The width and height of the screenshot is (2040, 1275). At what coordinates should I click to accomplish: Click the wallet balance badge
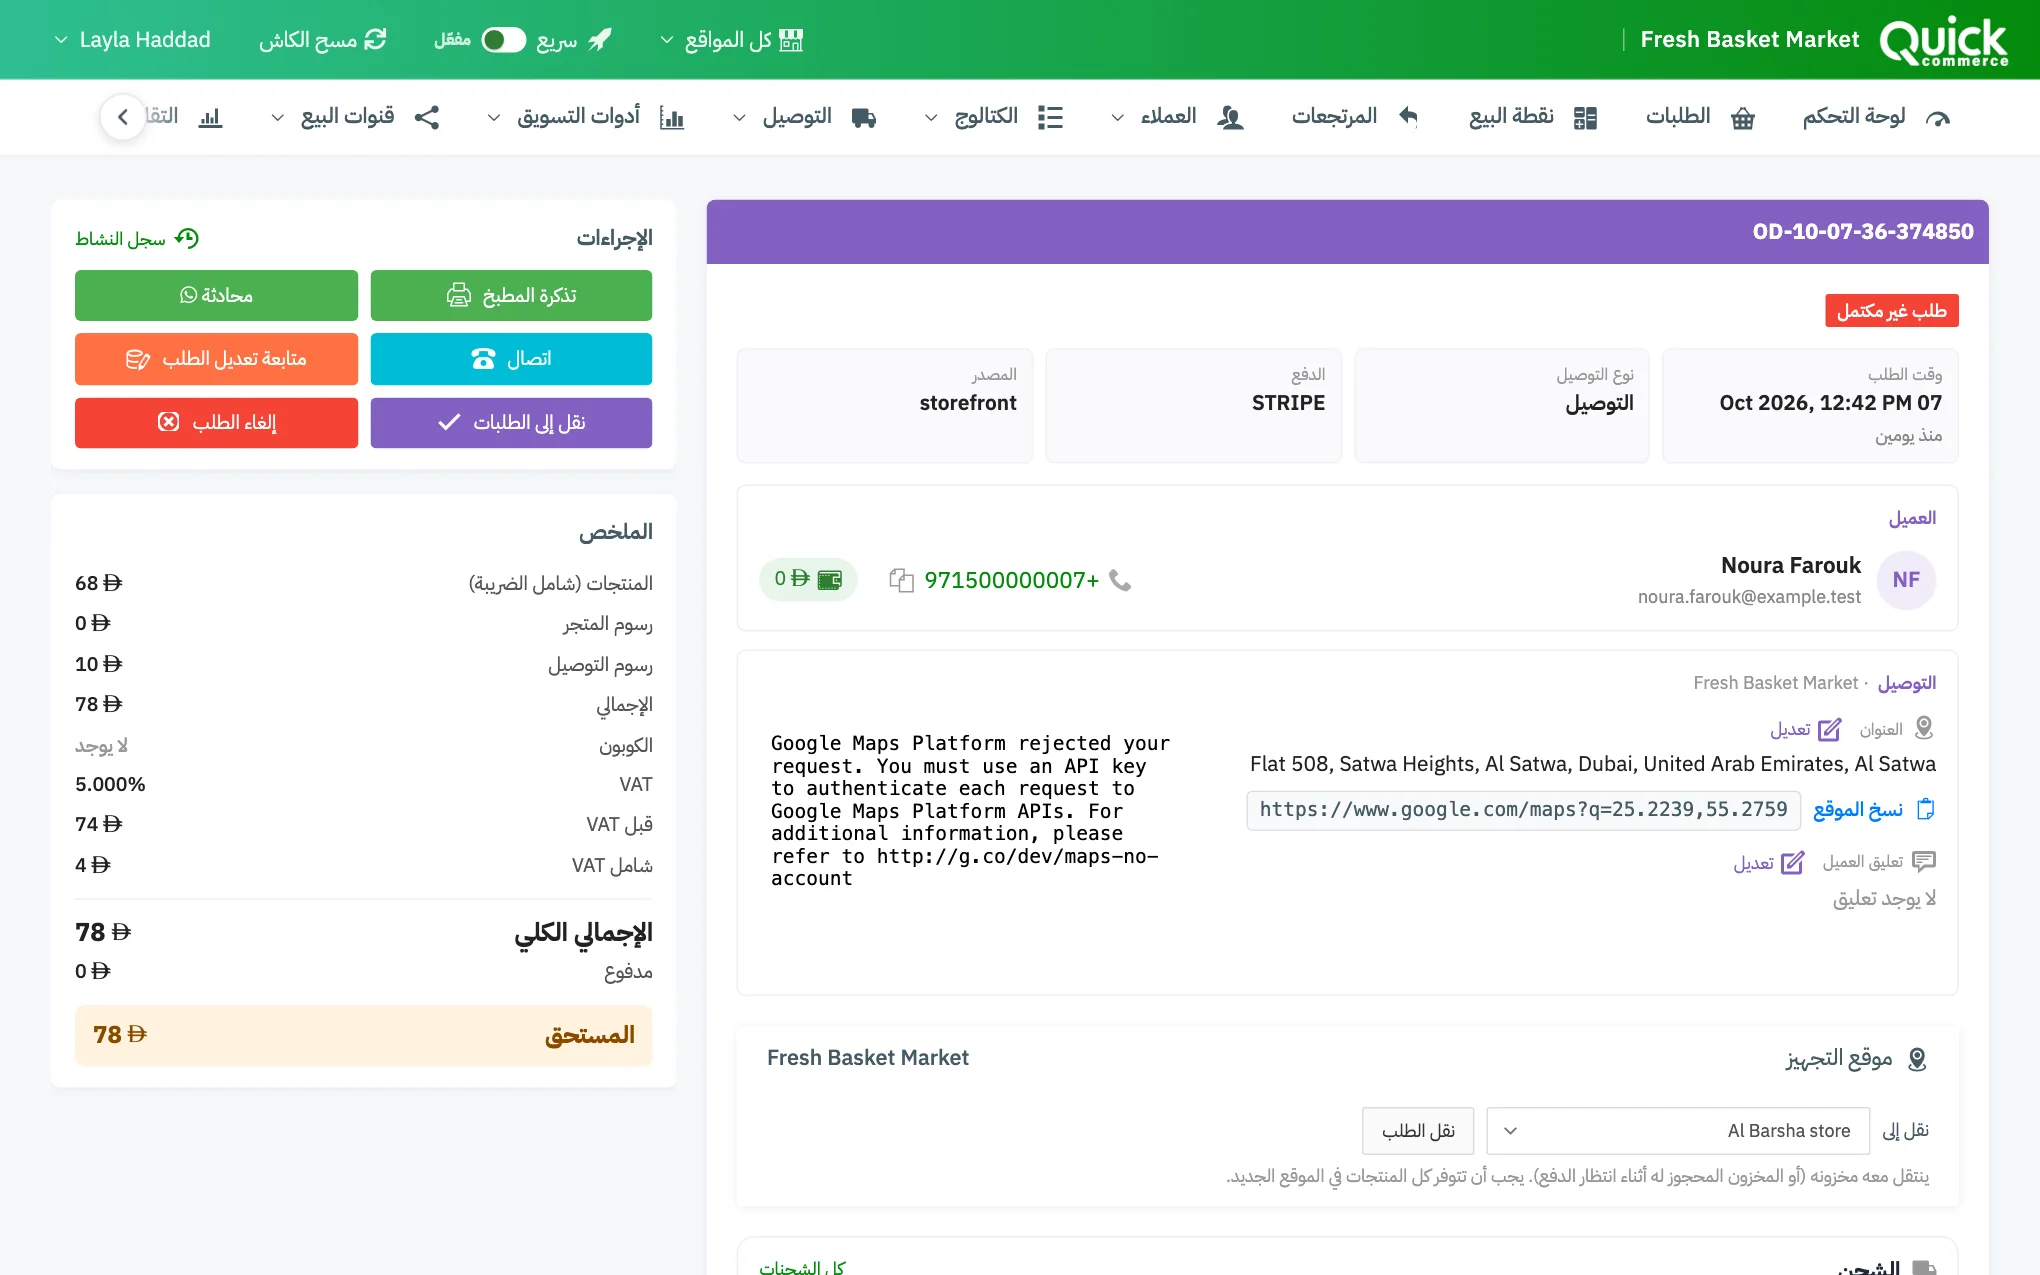point(808,579)
